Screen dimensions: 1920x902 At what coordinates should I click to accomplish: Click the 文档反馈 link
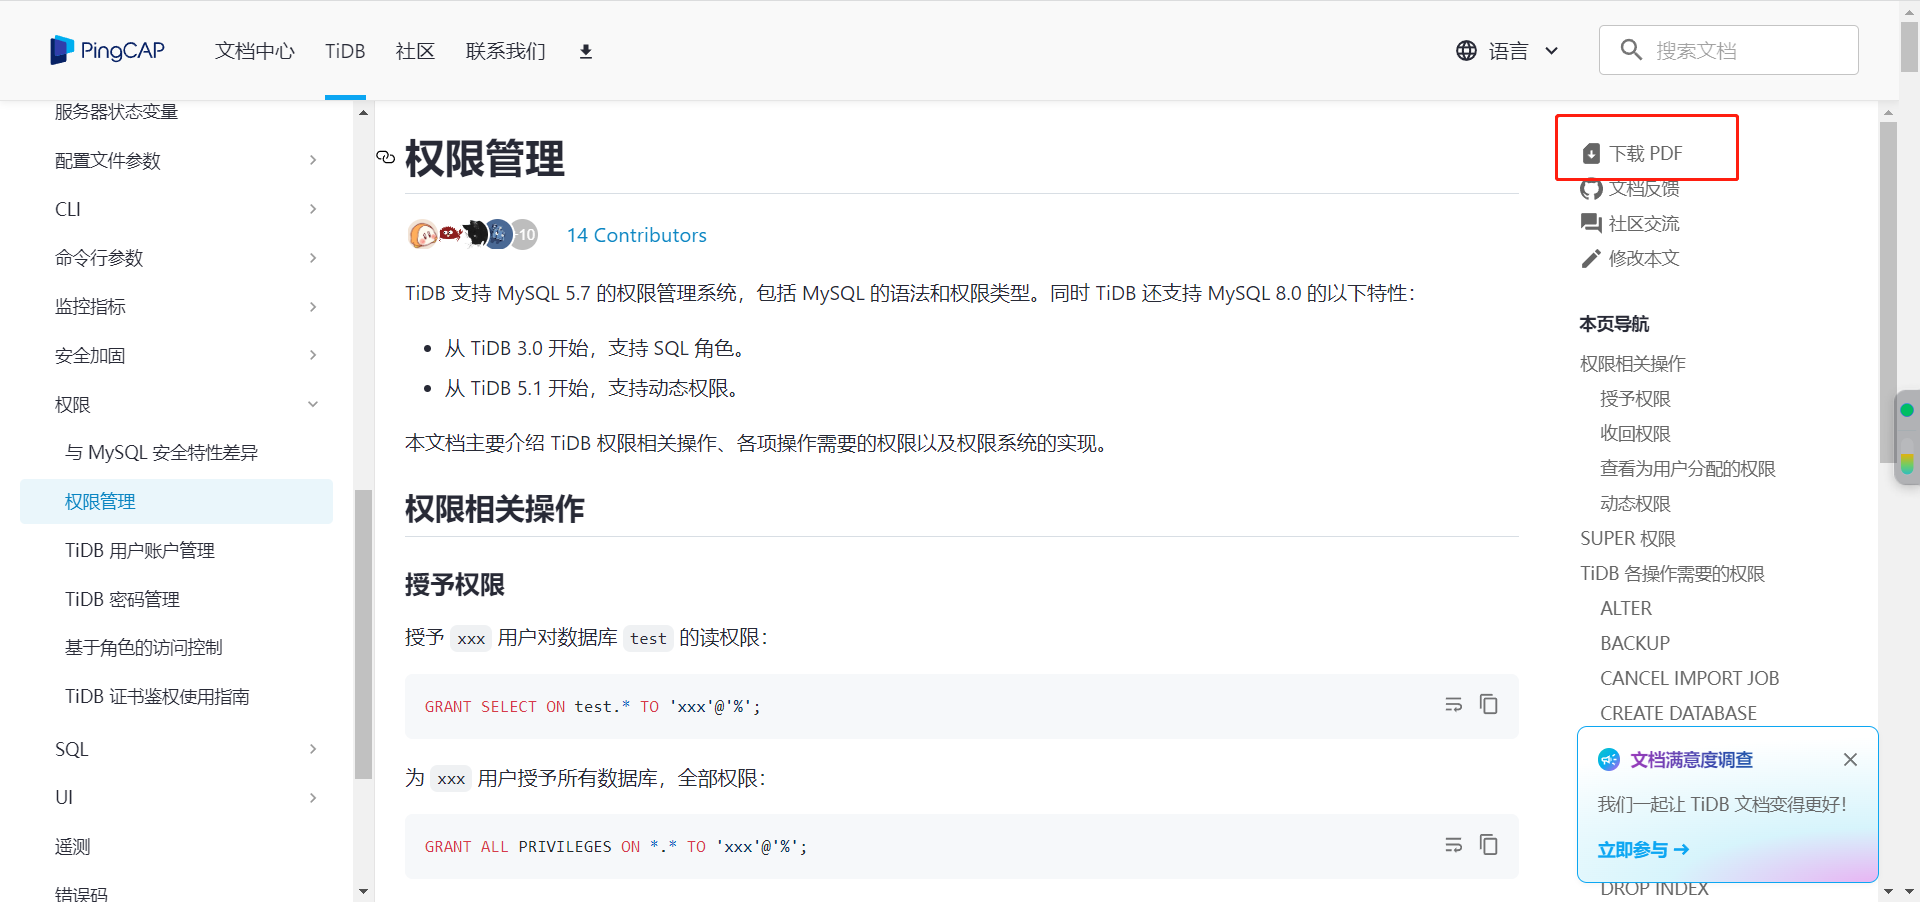coord(1644,189)
